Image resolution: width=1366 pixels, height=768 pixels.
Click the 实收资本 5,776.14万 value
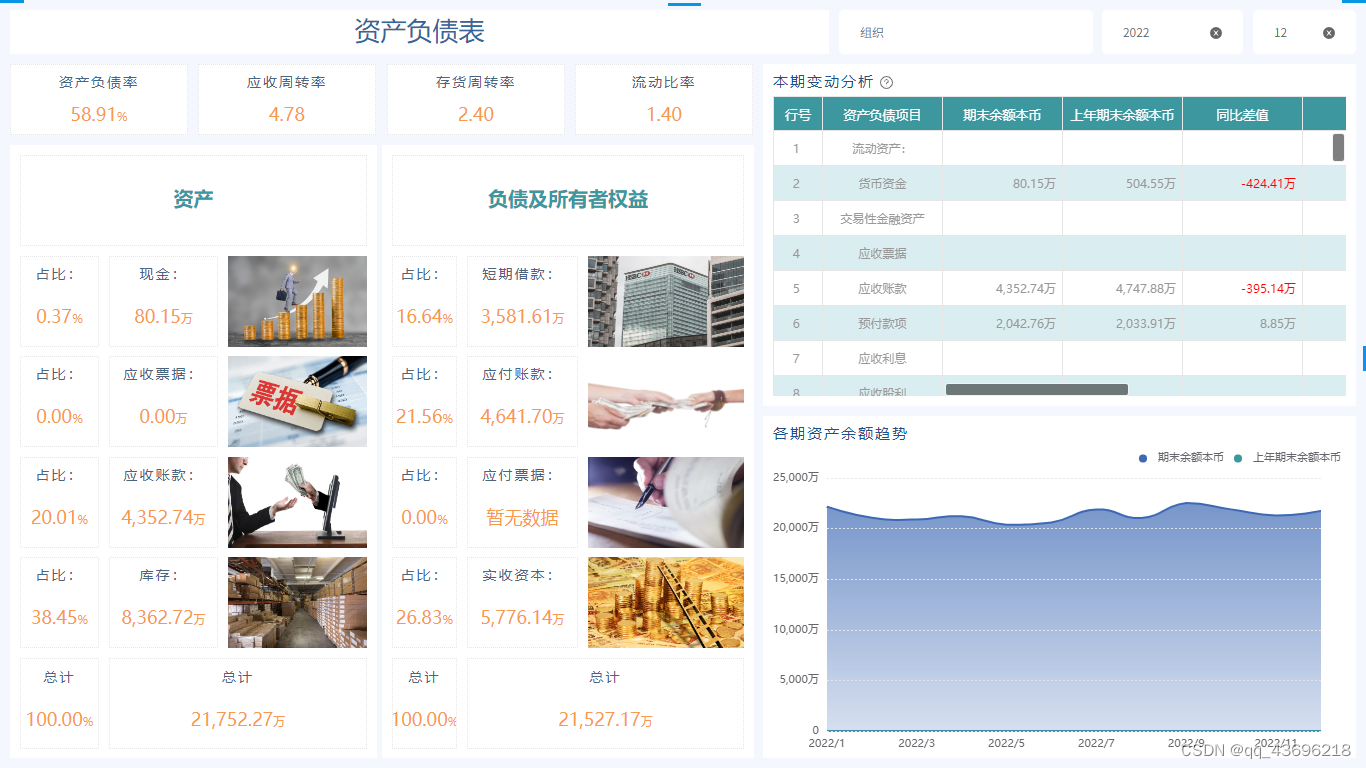click(x=522, y=618)
